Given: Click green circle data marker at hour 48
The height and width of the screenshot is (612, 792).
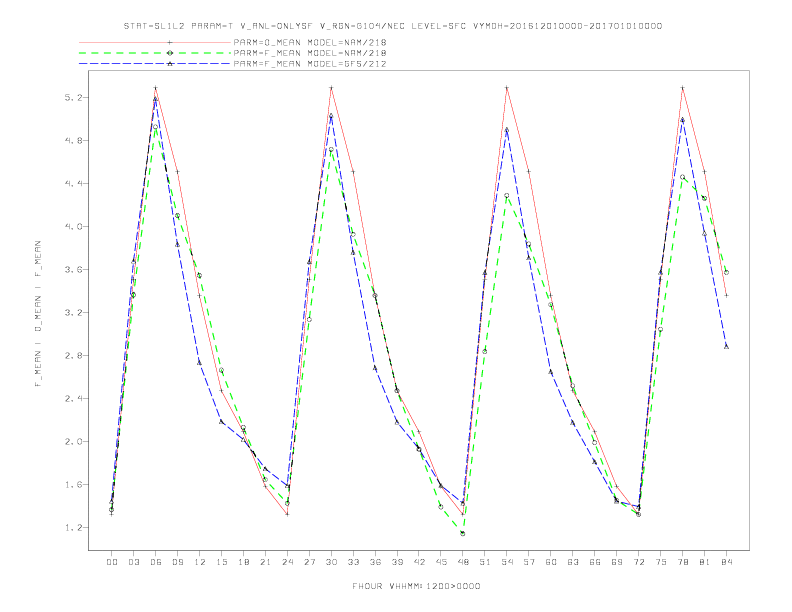Looking at the screenshot, I should (463, 533).
